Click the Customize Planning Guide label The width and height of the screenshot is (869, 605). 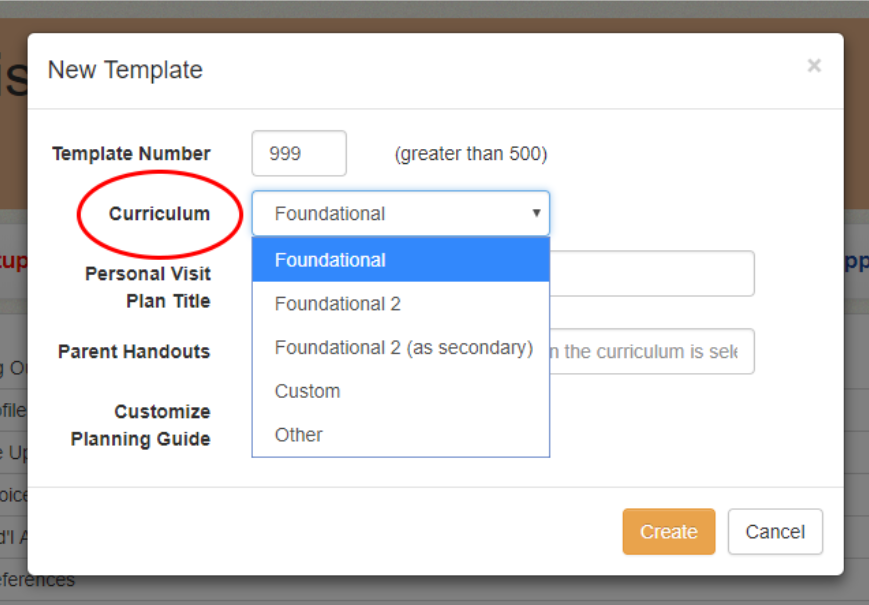tap(141, 425)
